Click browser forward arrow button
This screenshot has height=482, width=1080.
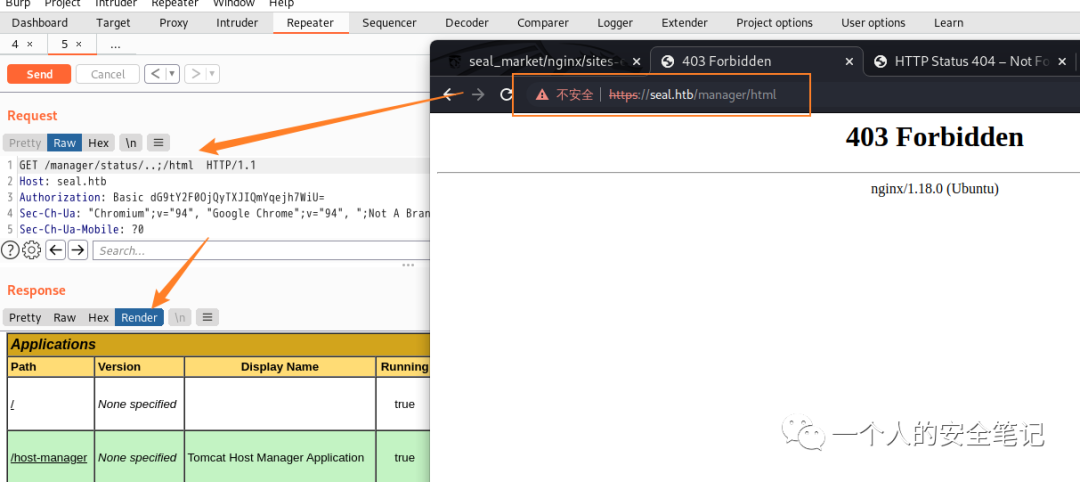[478, 94]
